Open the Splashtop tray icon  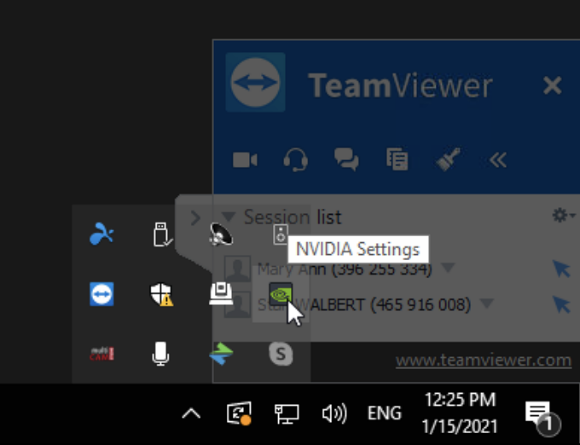tap(102, 234)
